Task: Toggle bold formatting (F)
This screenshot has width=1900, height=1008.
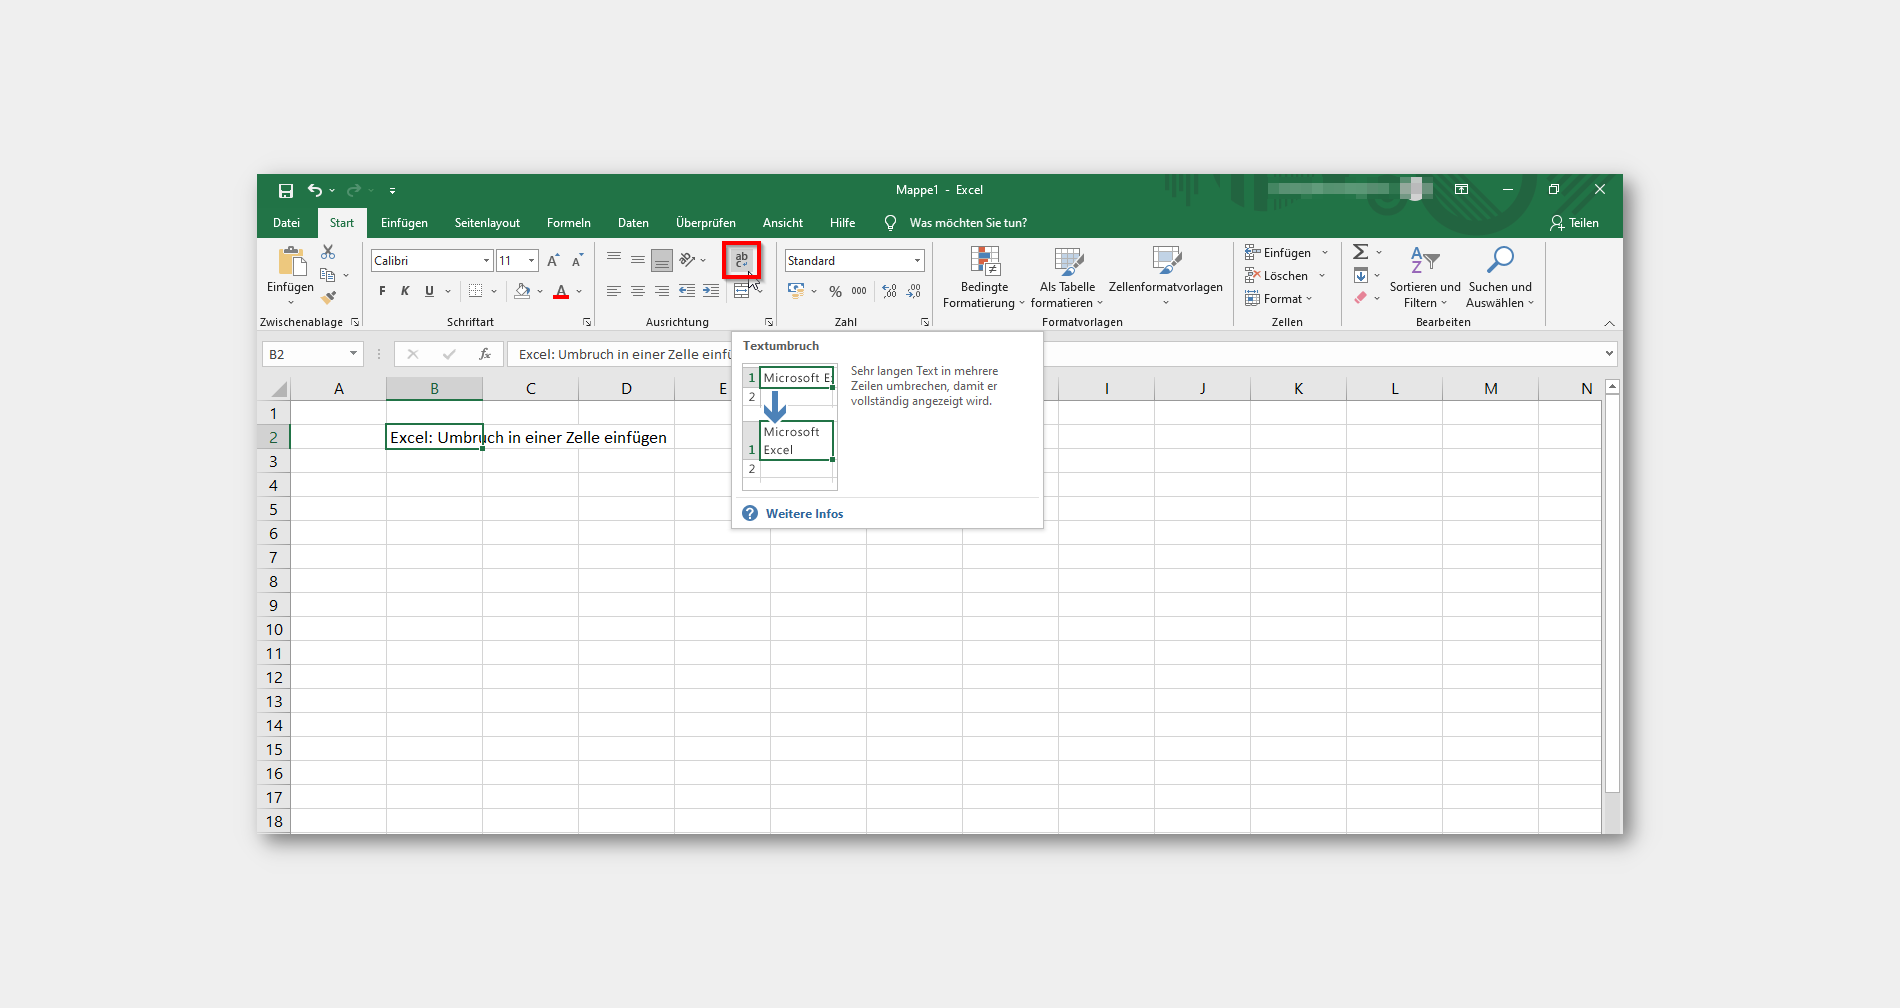Action: (382, 291)
